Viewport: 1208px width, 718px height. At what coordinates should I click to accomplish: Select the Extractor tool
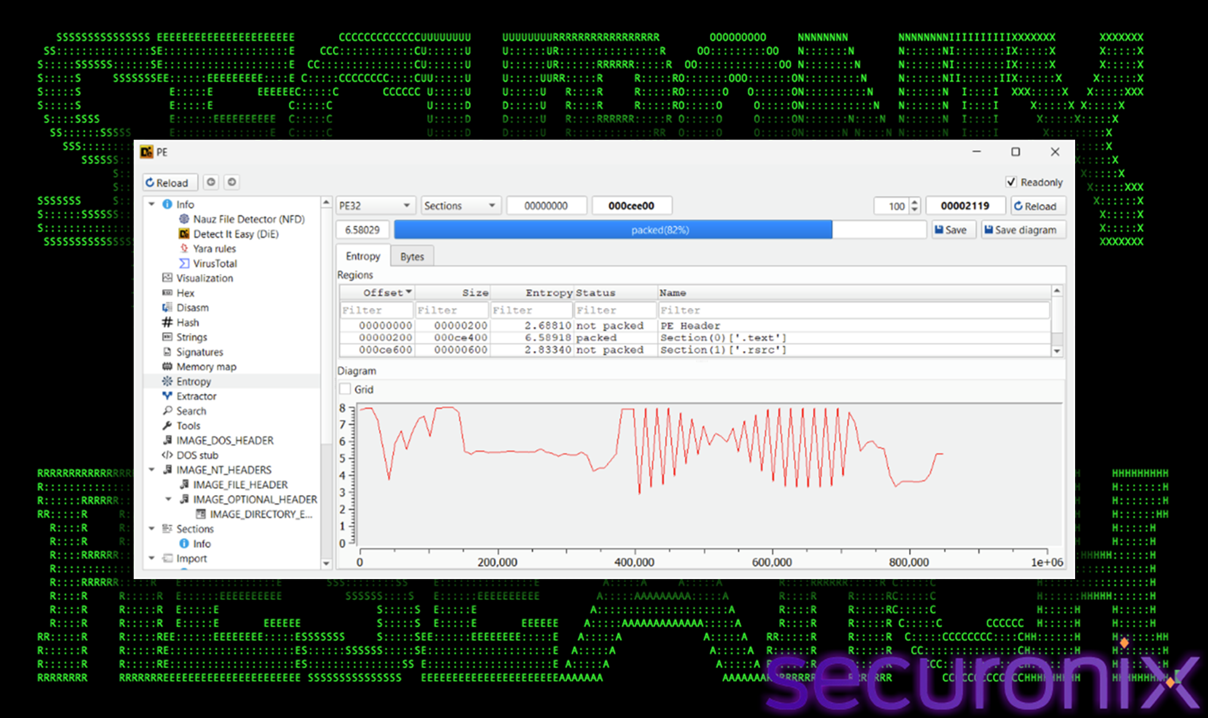(196, 396)
